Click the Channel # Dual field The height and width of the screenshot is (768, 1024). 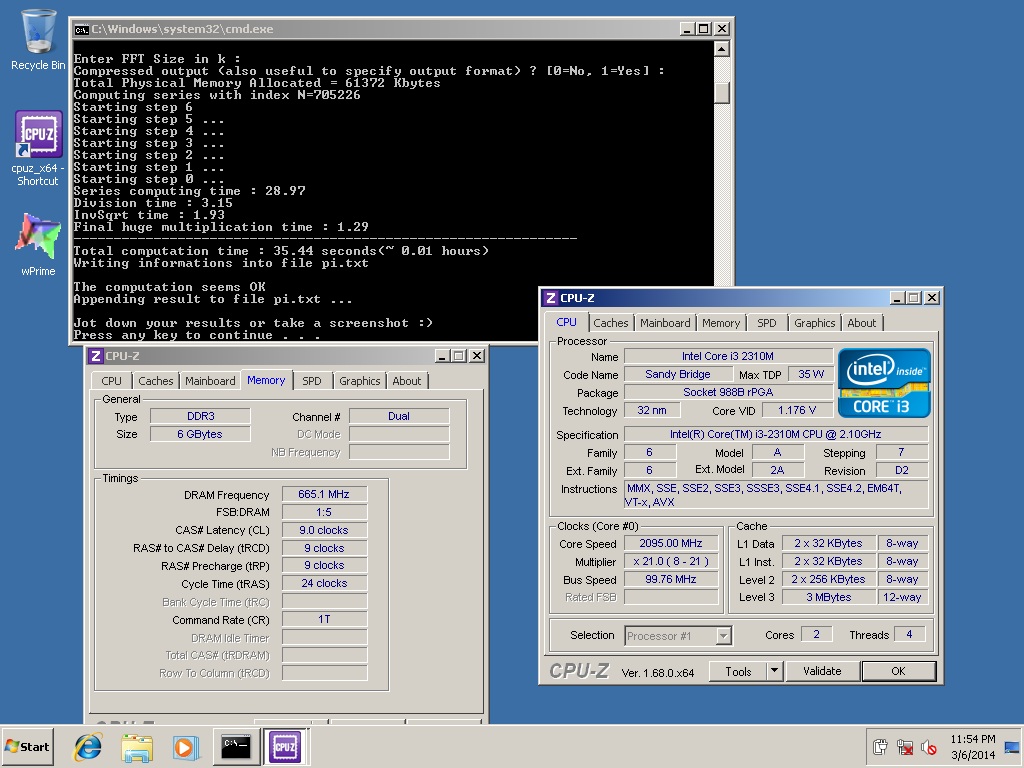tap(399, 417)
